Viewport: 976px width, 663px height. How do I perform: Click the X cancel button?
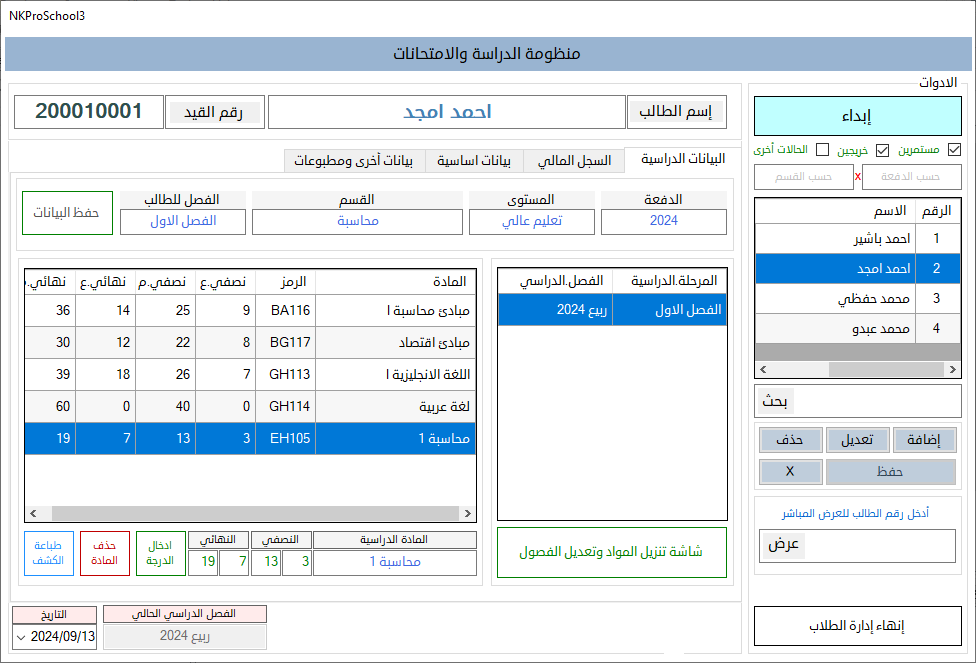(791, 472)
